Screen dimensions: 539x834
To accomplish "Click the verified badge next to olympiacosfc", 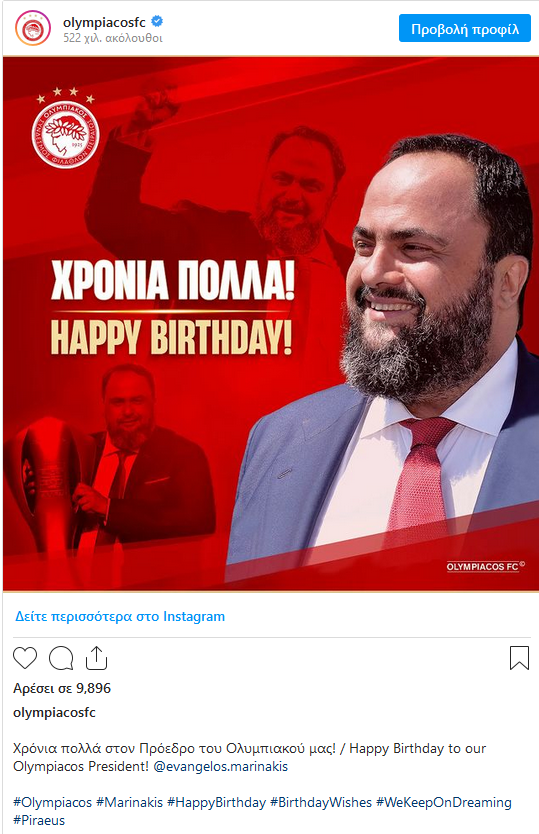I will (157, 22).
